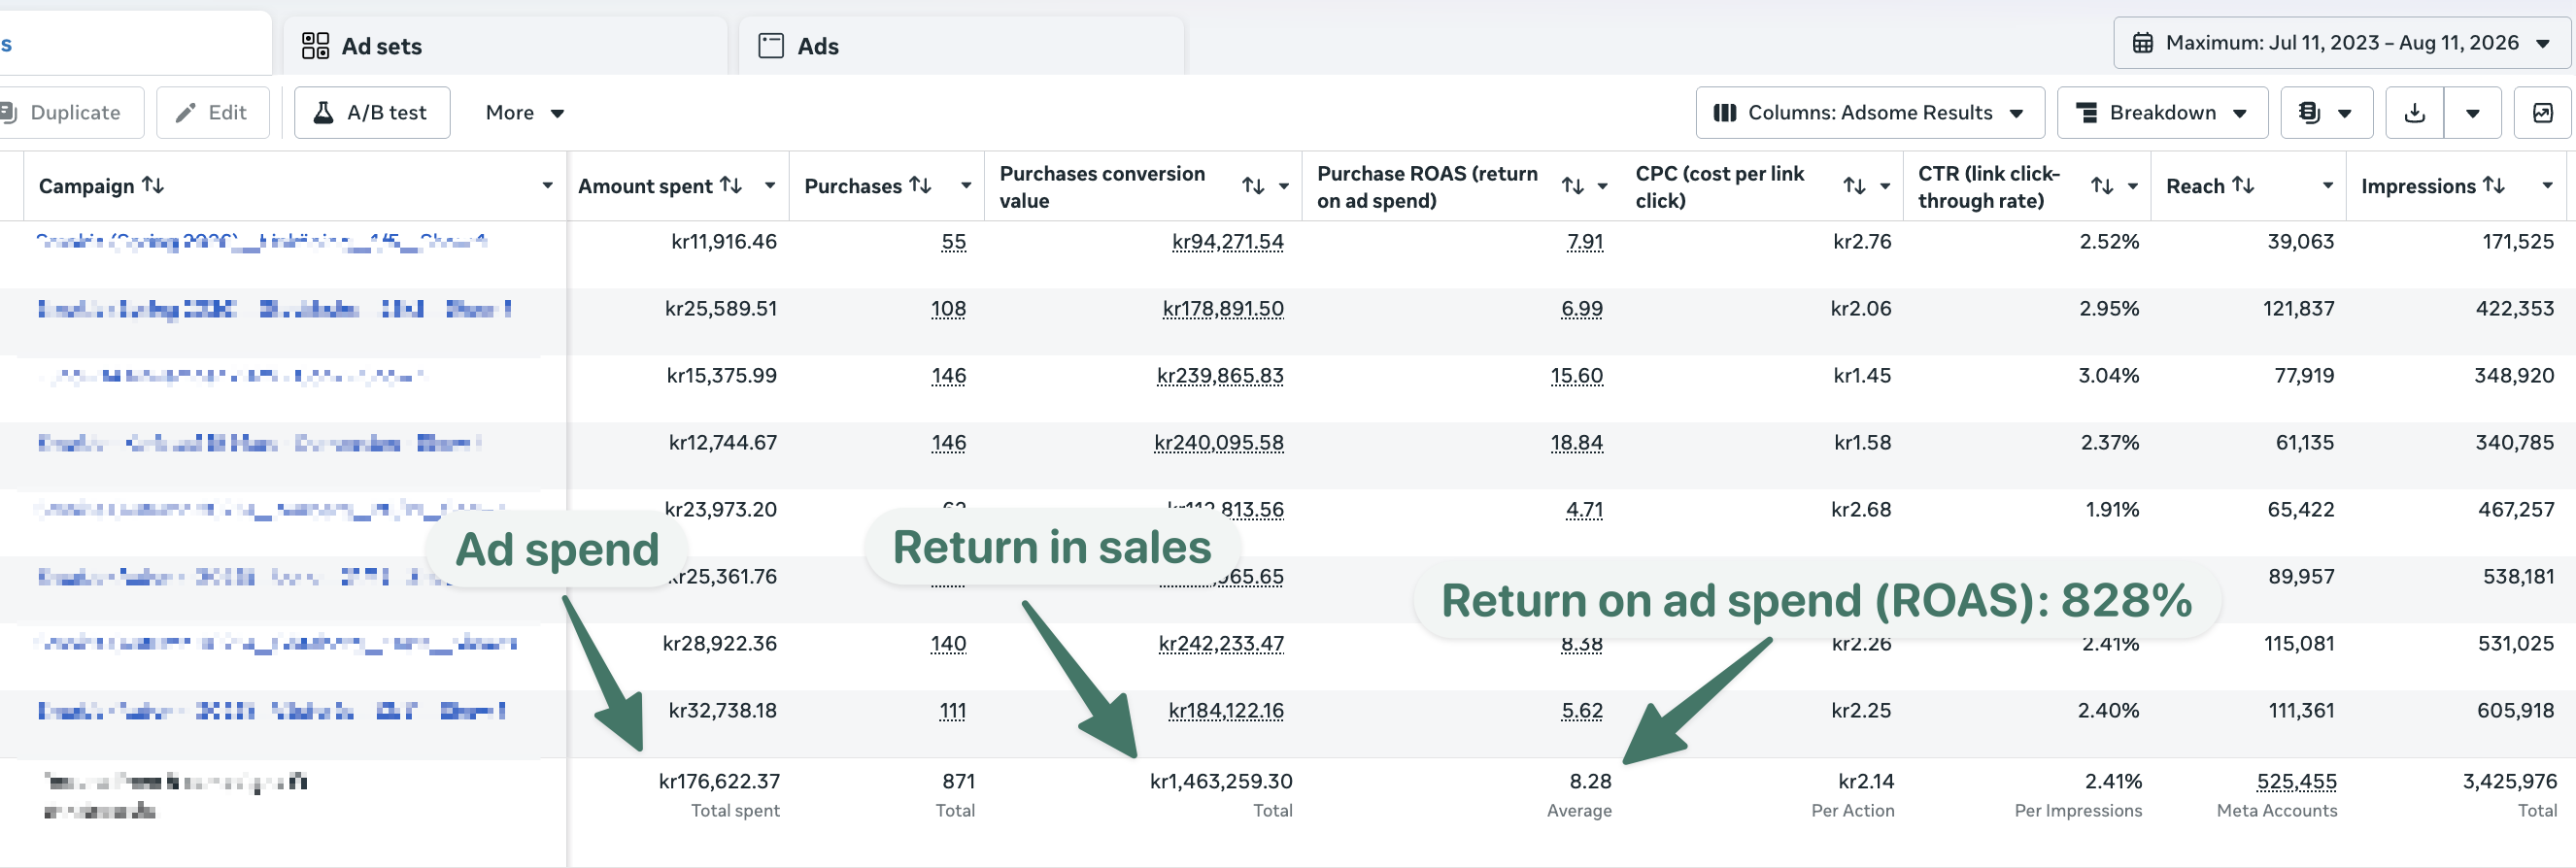Image resolution: width=2576 pixels, height=868 pixels.
Task: Click the export download icon
Action: point(2414,113)
